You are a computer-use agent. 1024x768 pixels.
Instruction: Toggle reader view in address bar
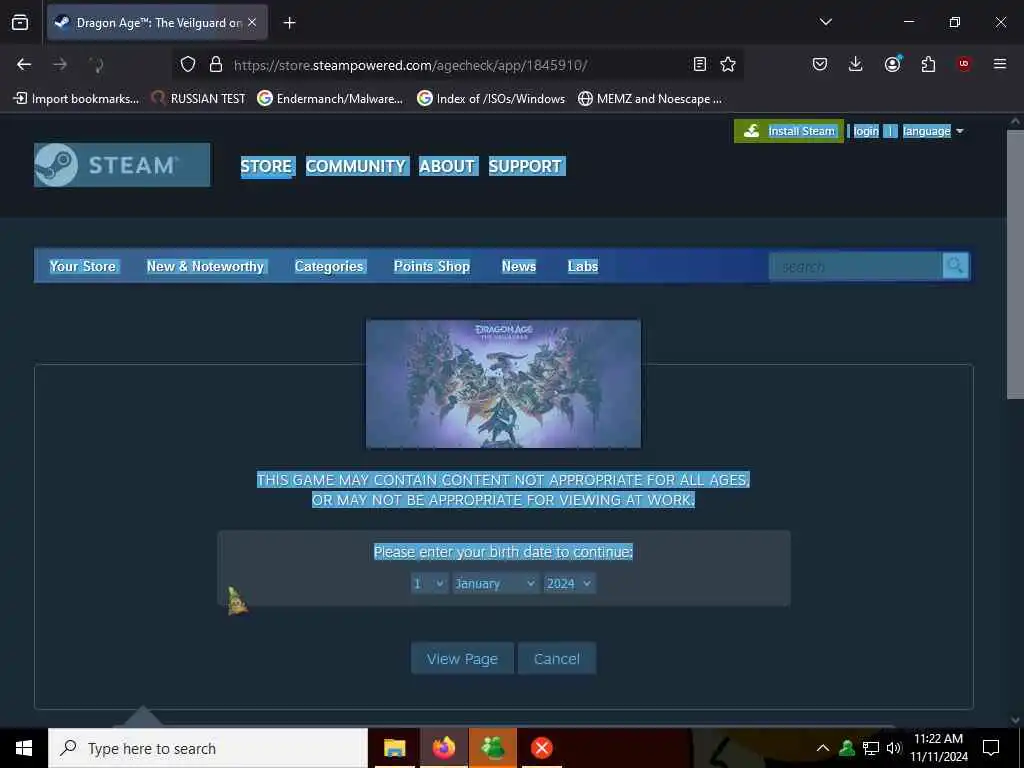click(x=699, y=64)
